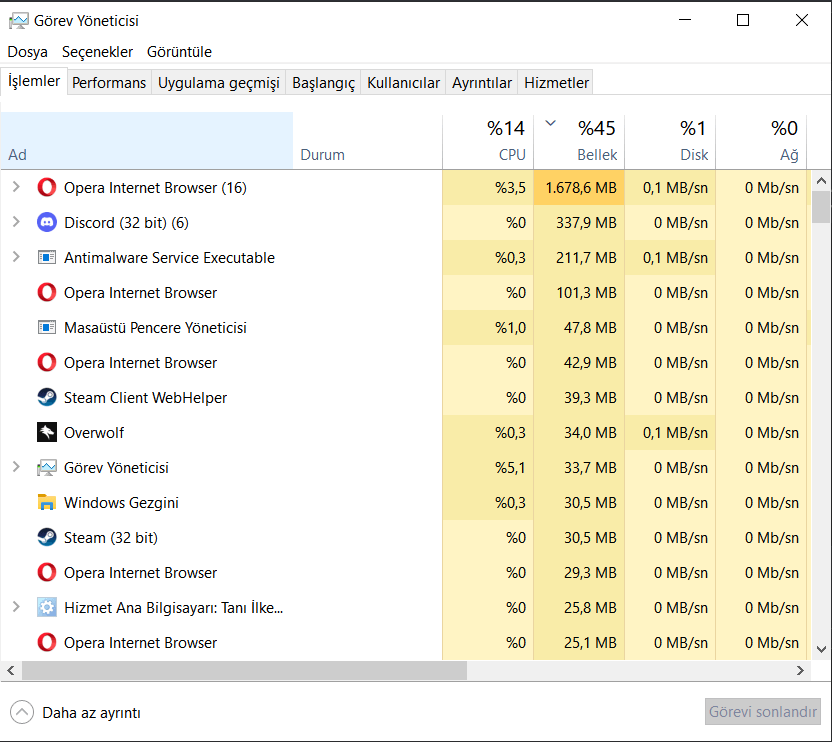Click the Opera icon in the 101,3 MB row
This screenshot has width=832, height=742.
47,292
